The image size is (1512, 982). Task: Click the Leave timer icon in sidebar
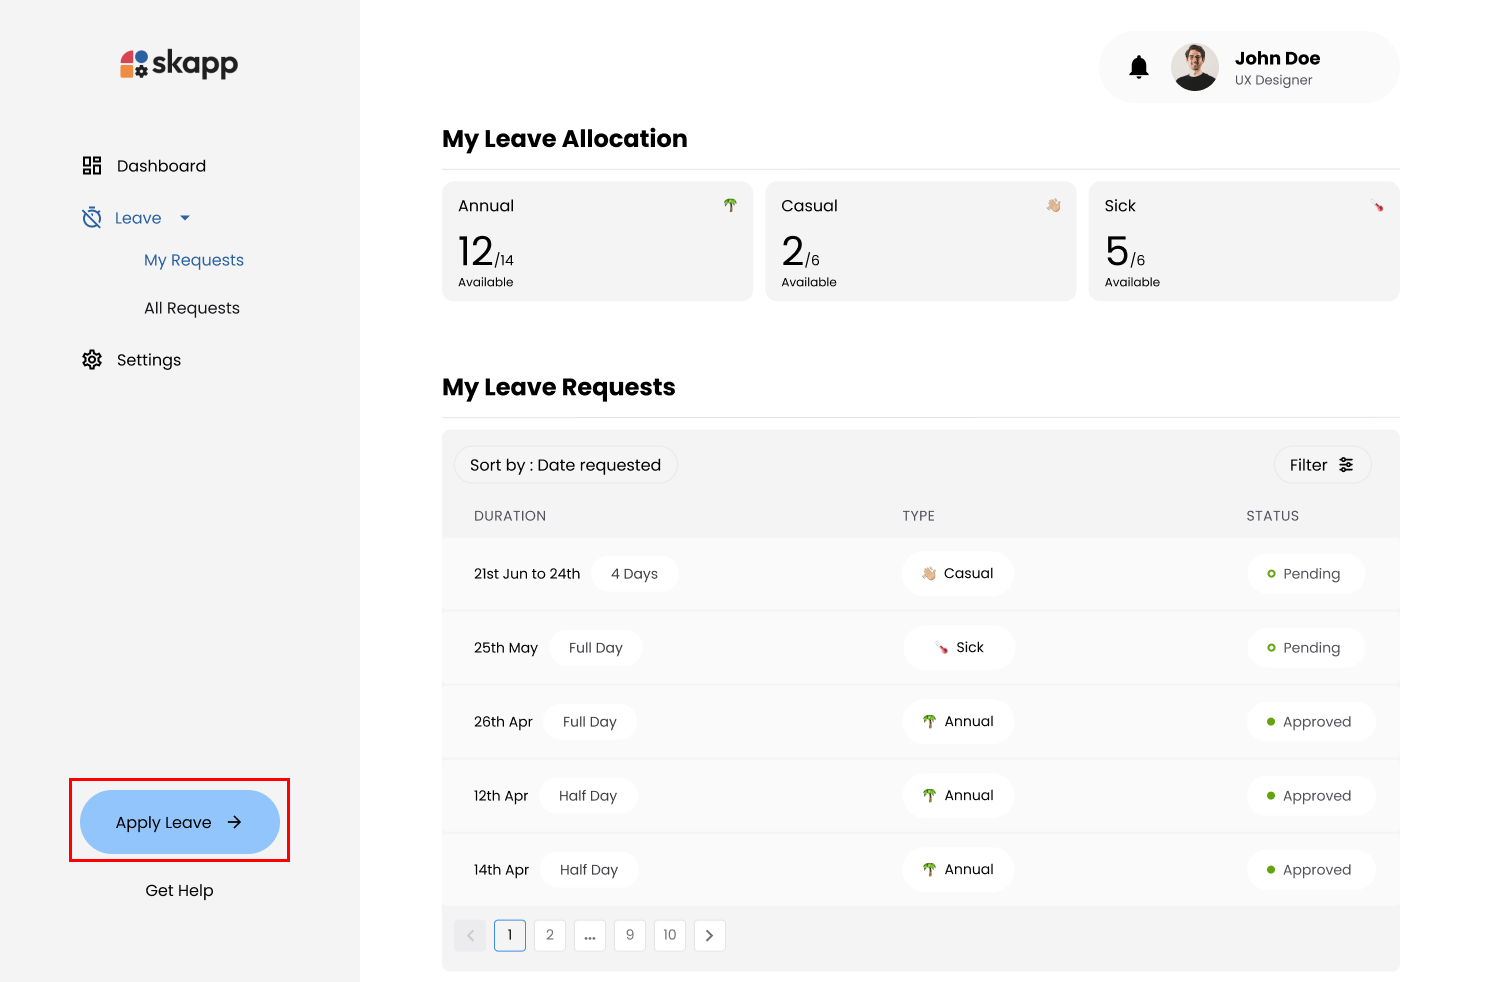92,218
